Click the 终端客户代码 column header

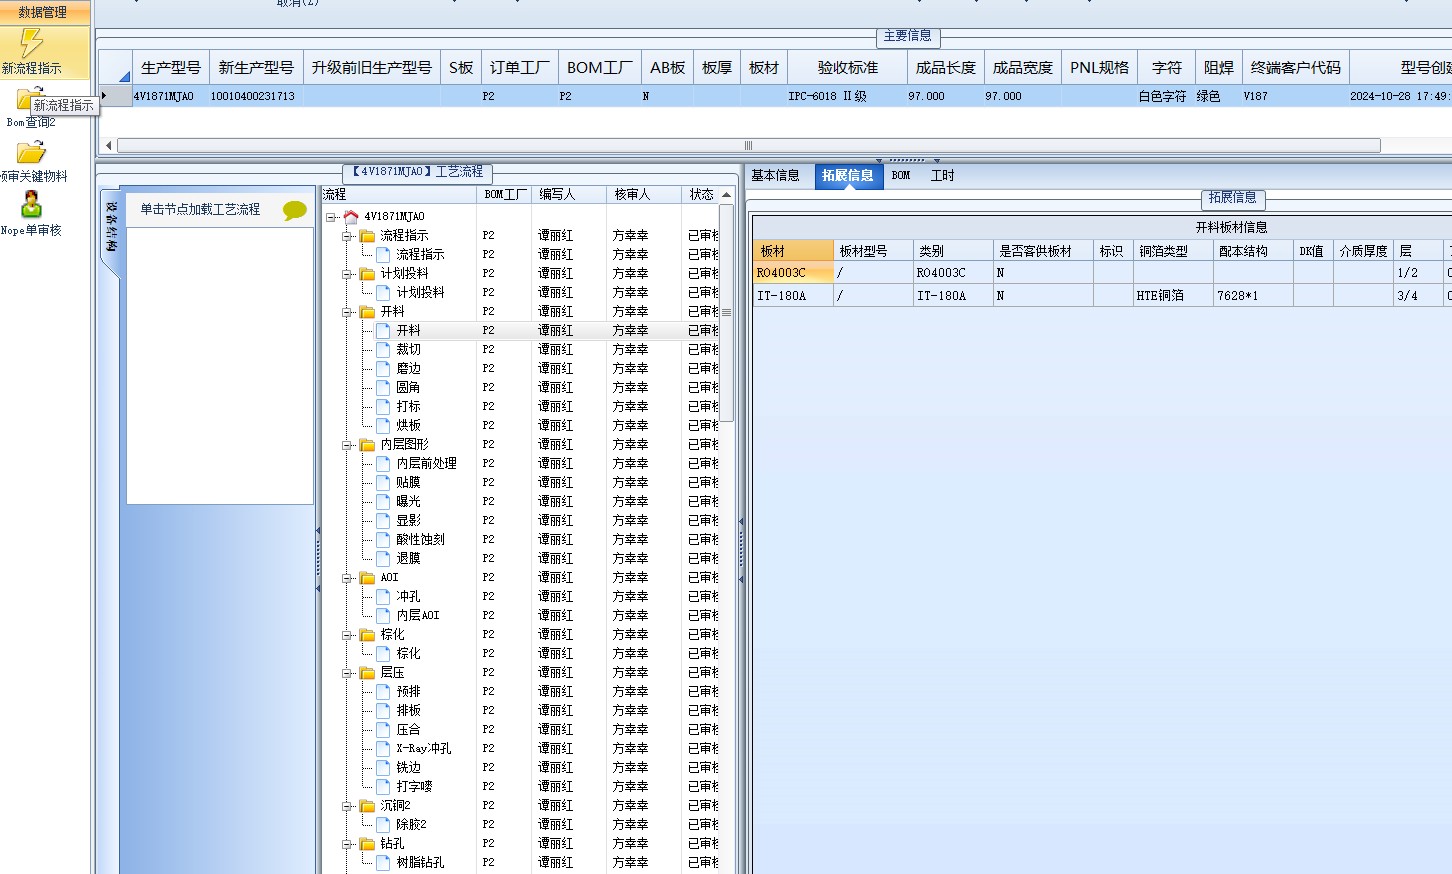1296,67
